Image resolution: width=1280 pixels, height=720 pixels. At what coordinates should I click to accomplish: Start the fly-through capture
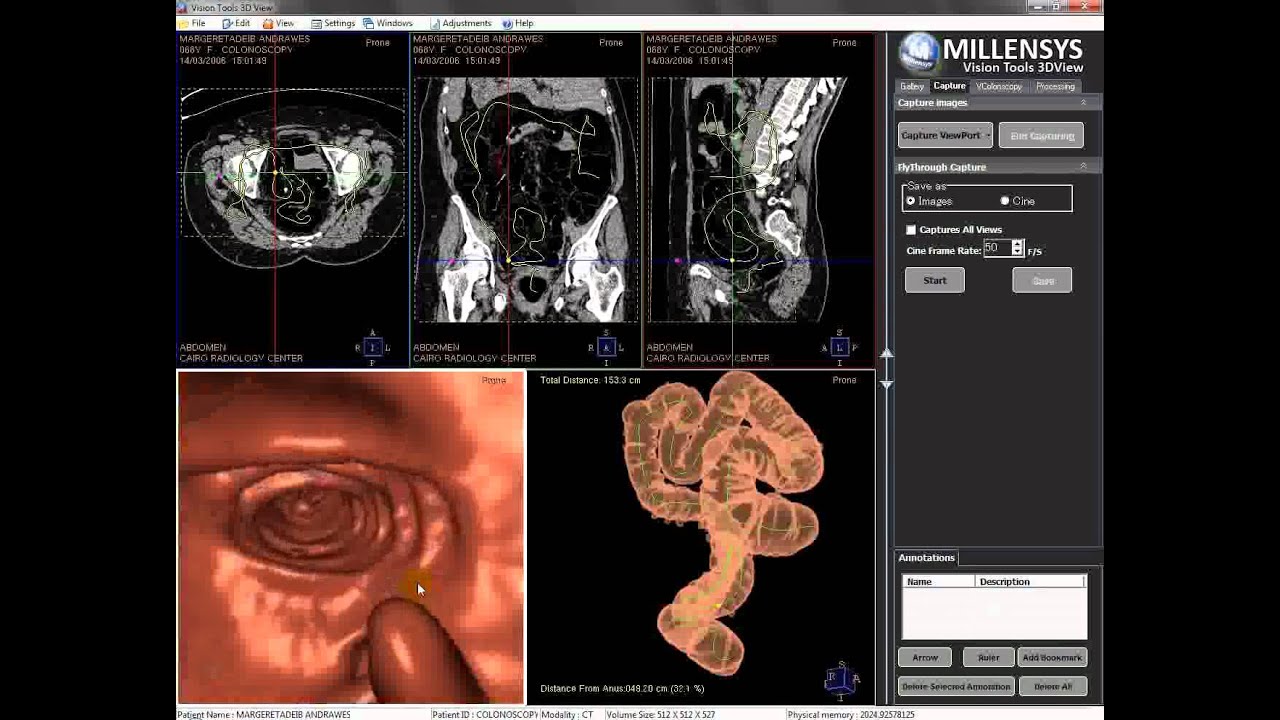click(935, 281)
